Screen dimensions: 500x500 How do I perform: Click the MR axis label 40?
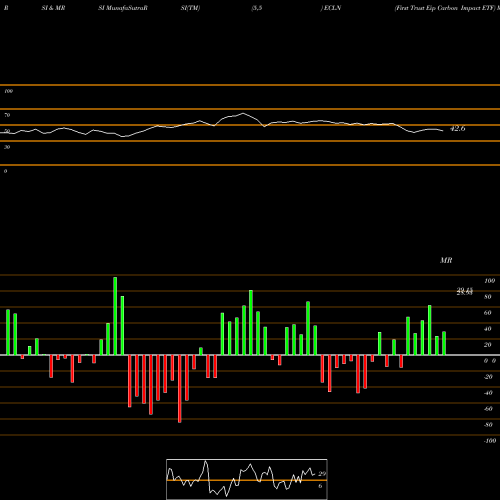(487, 329)
